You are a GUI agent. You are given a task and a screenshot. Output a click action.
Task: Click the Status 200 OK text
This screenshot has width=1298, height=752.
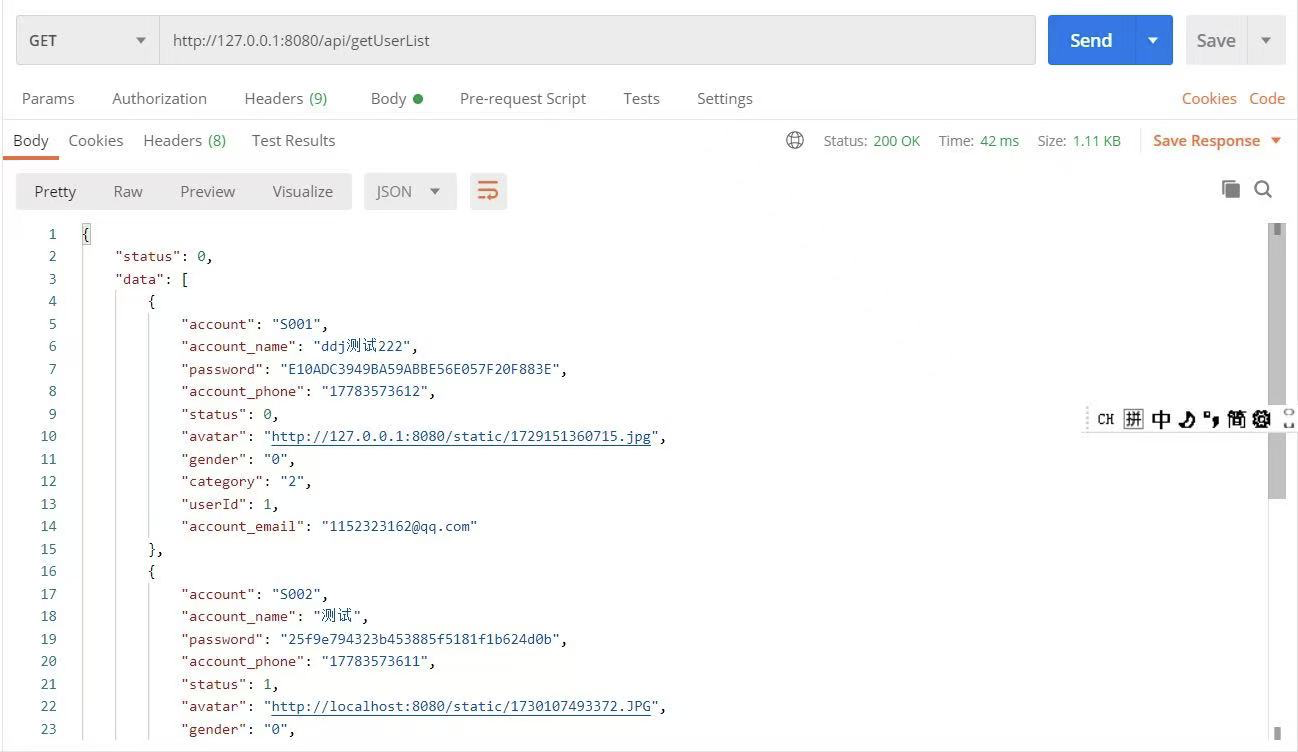[871, 140]
